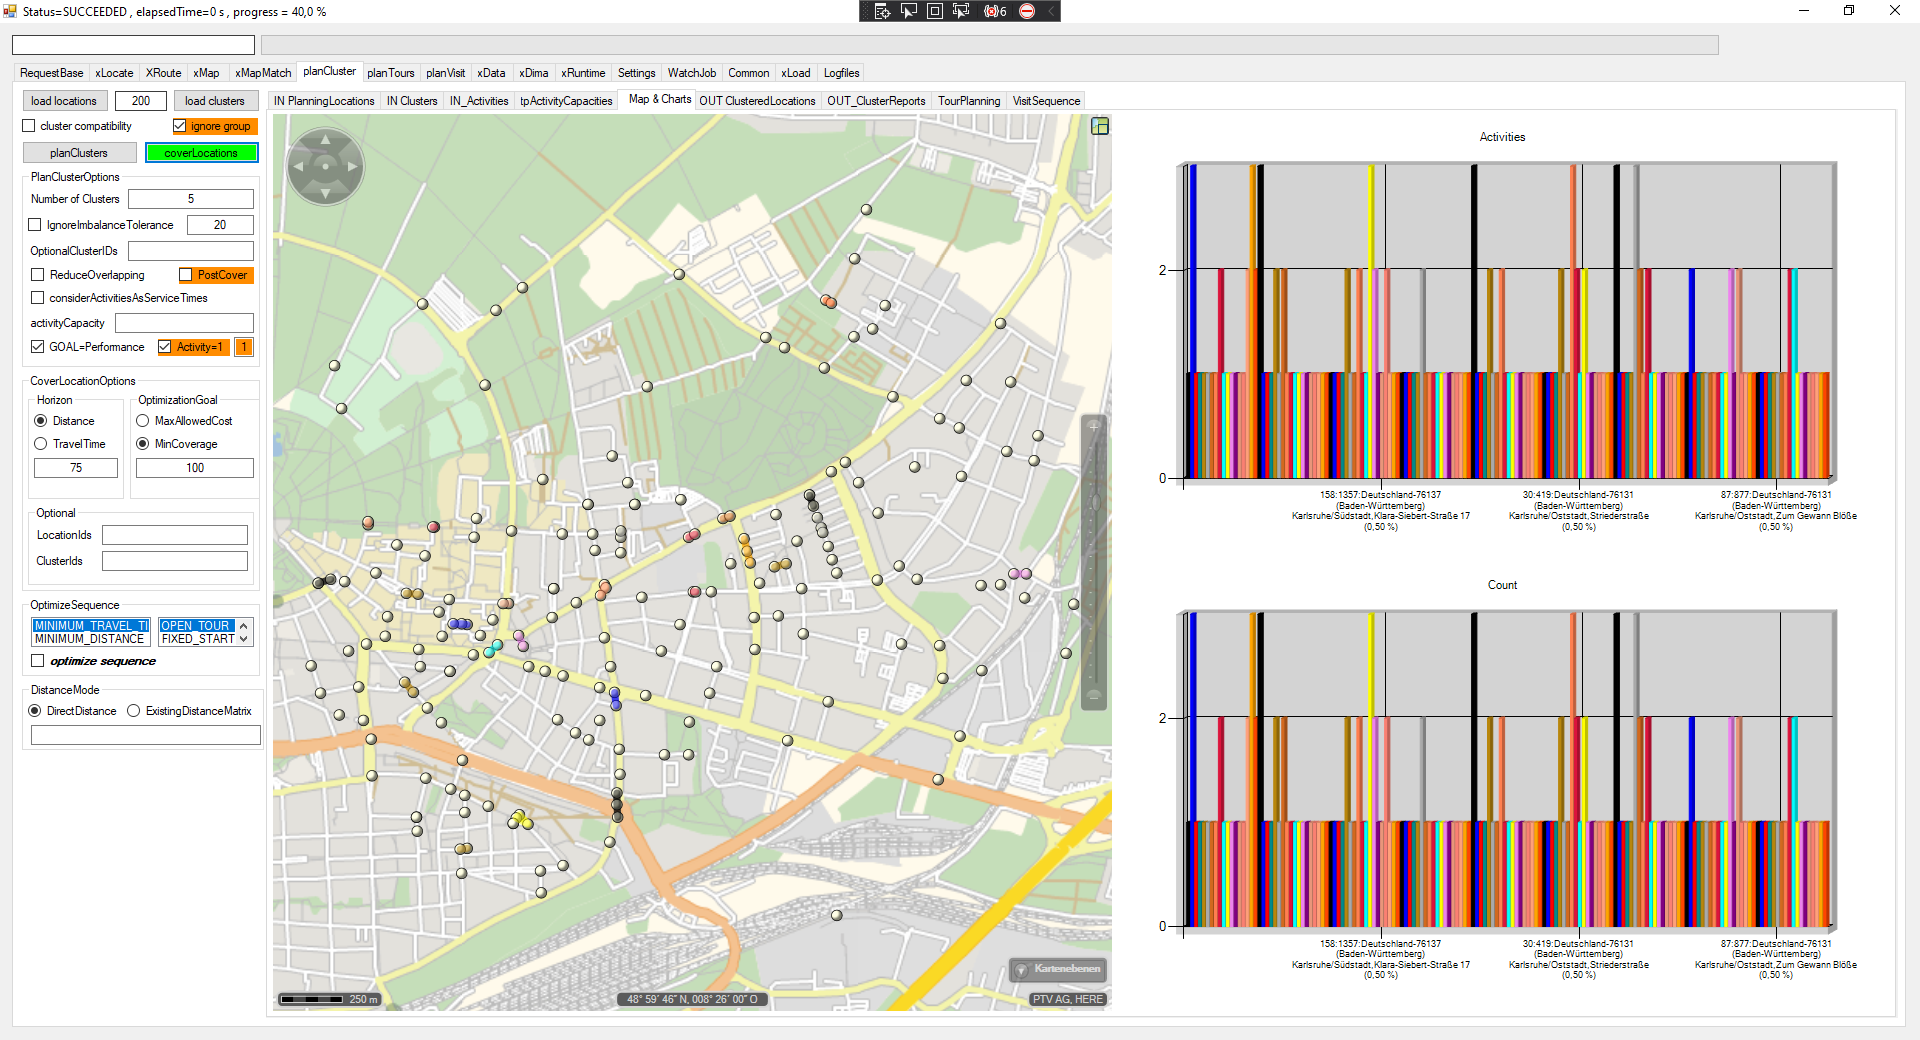
Task: Click the red error count indicator
Action: 995,11
